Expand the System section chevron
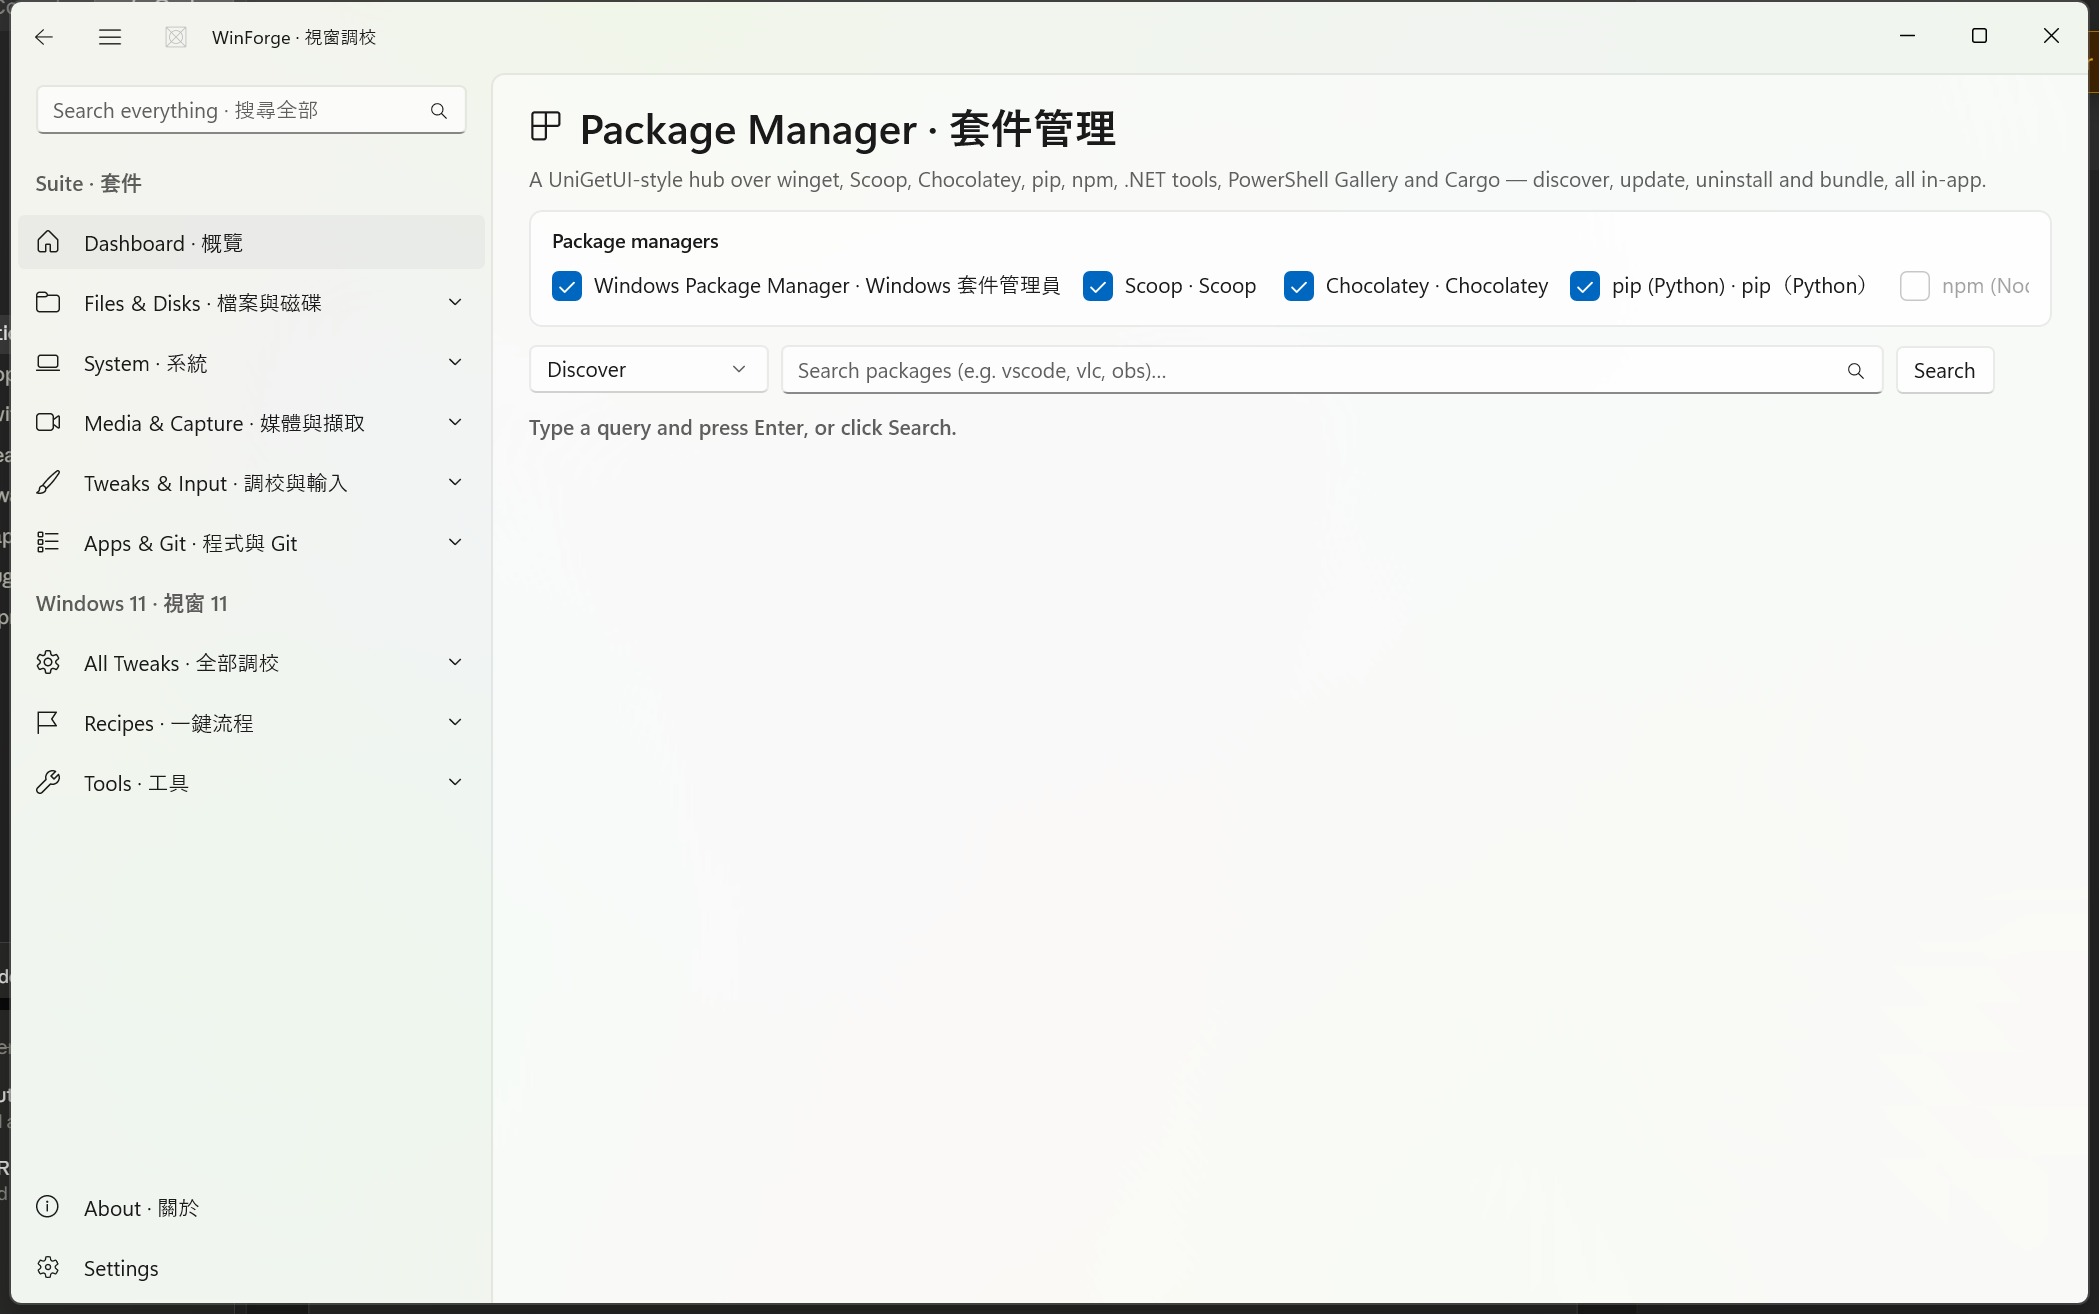2099x1314 pixels. pyautogui.click(x=455, y=363)
